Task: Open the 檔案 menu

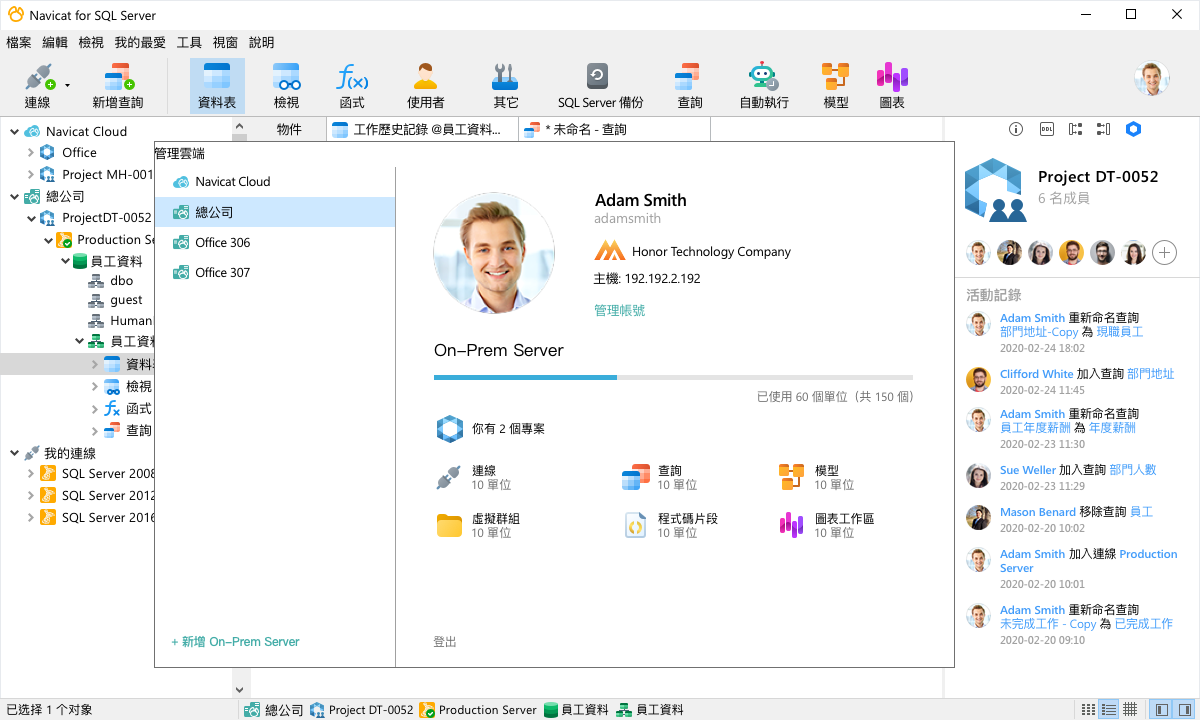Action: tap(19, 43)
